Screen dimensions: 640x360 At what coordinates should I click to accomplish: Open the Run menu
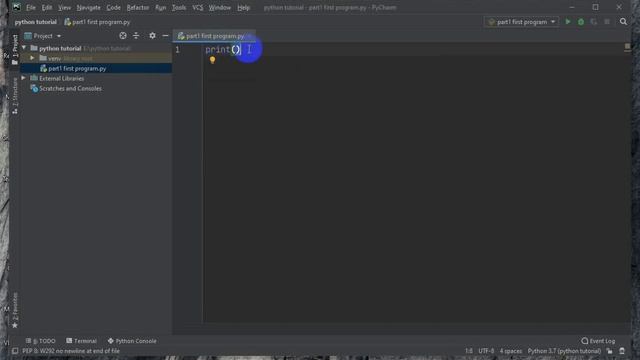pyautogui.click(x=160, y=7)
